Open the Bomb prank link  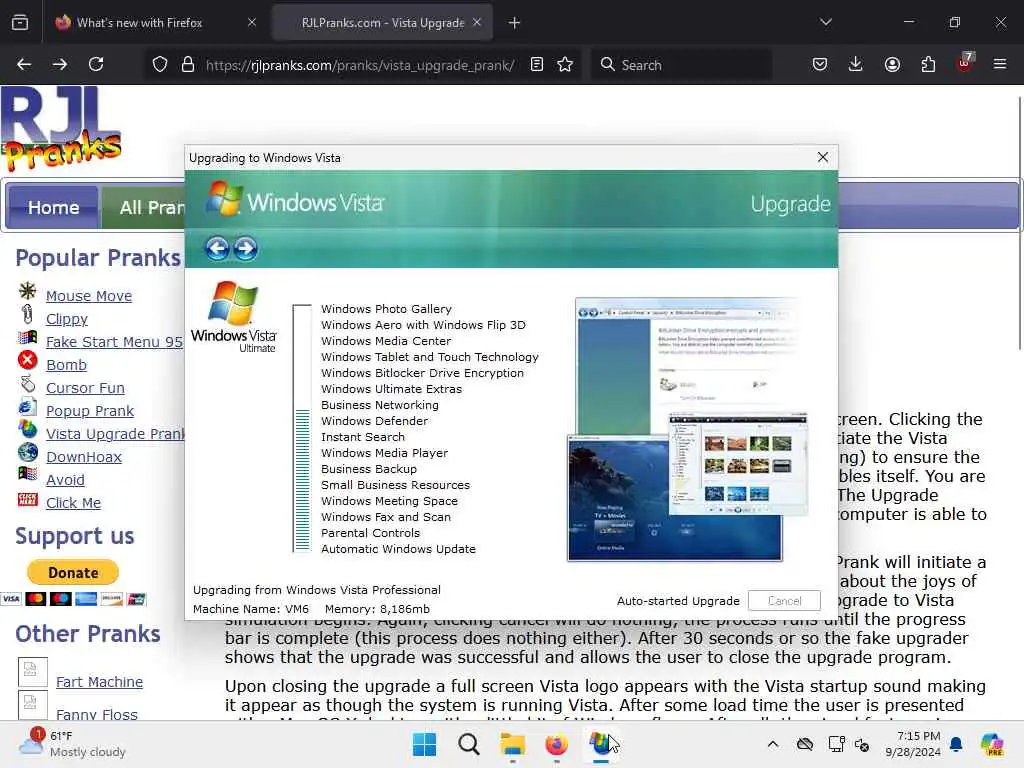pos(66,364)
